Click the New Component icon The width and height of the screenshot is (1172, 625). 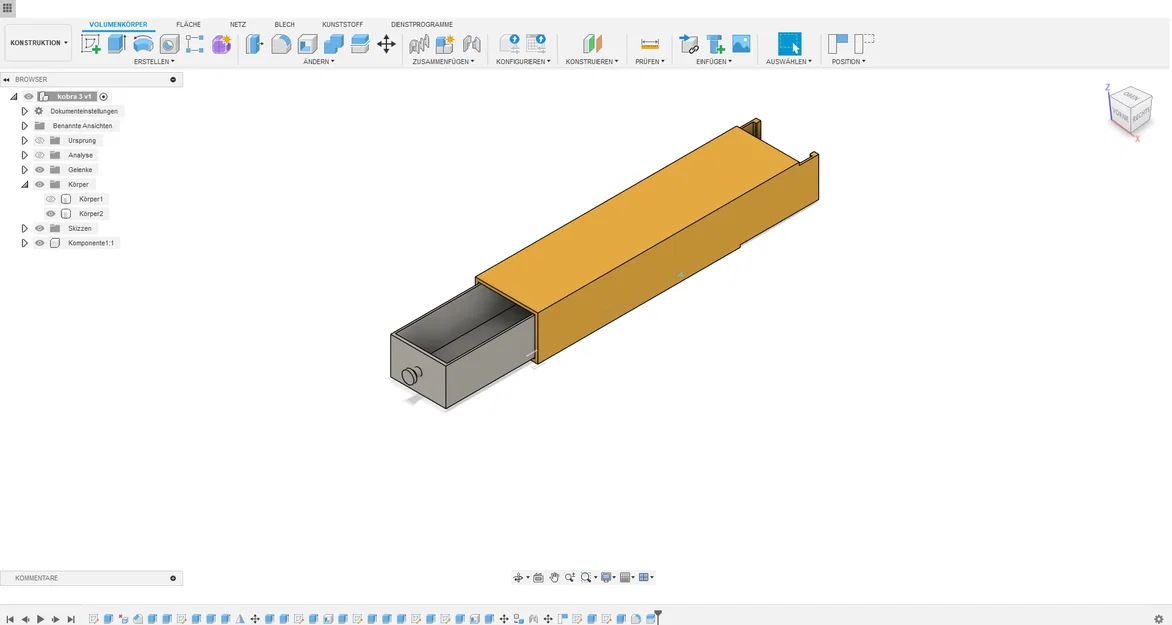pyautogui.click(x=445, y=44)
